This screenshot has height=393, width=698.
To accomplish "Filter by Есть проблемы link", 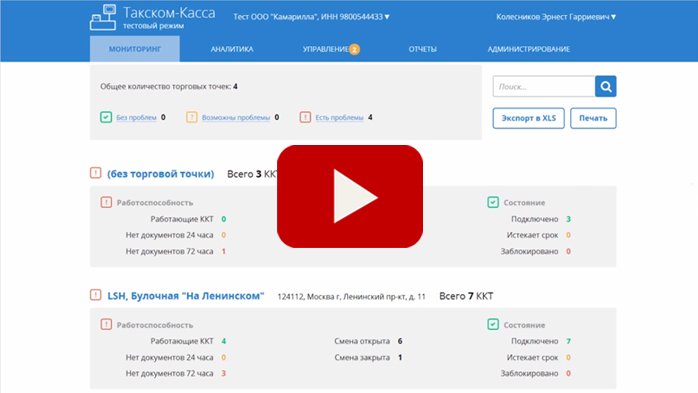I will point(340,117).
